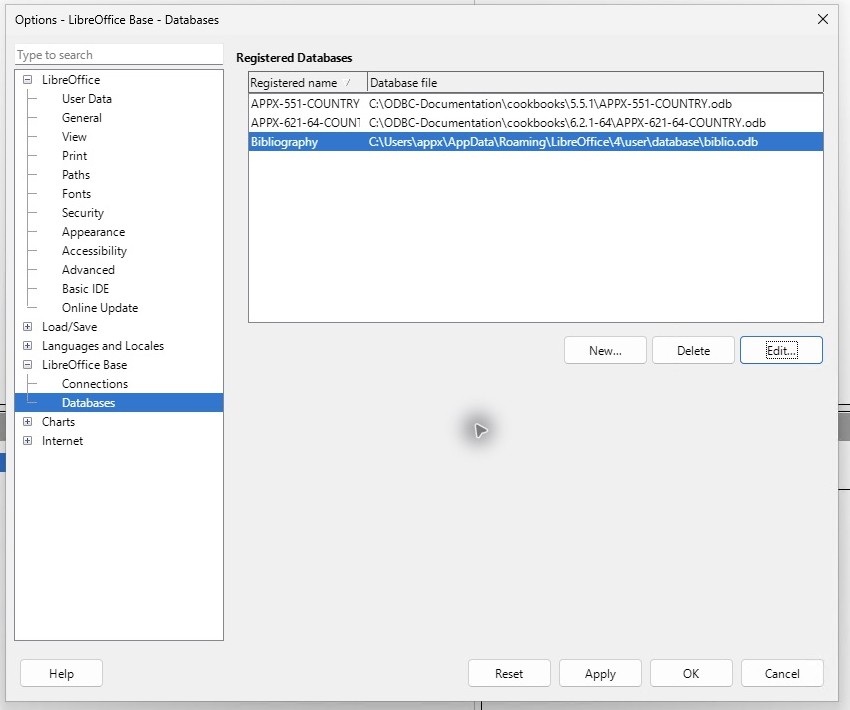Select View in the options tree
The height and width of the screenshot is (710, 850).
click(74, 137)
